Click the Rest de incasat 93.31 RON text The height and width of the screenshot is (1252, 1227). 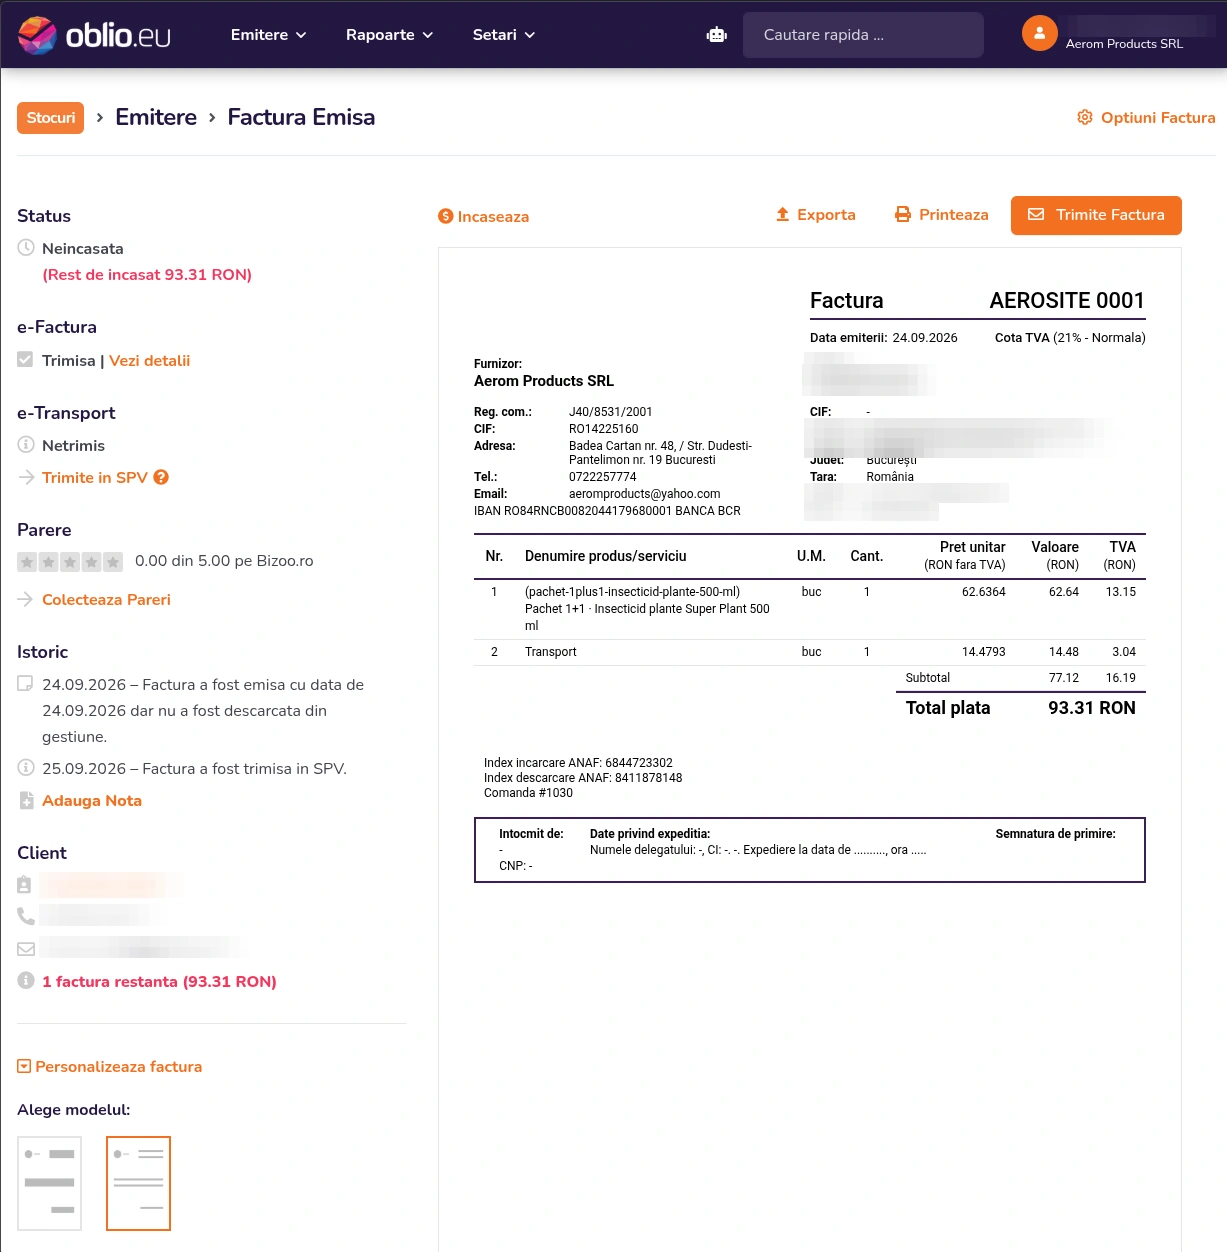tap(147, 274)
